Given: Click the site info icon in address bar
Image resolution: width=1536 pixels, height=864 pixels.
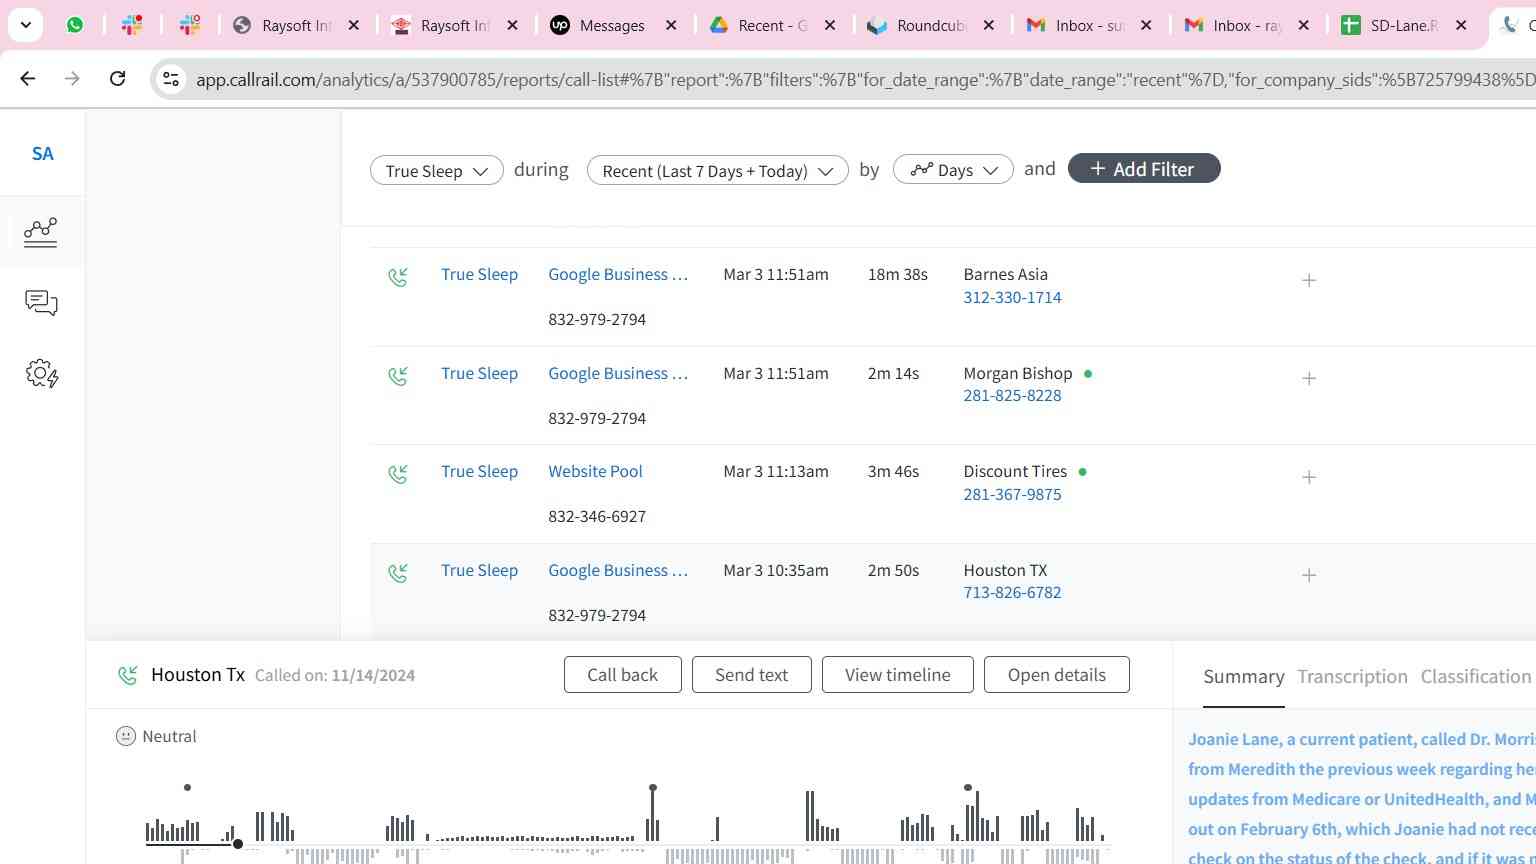Looking at the screenshot, I should (x=171, y=79).
